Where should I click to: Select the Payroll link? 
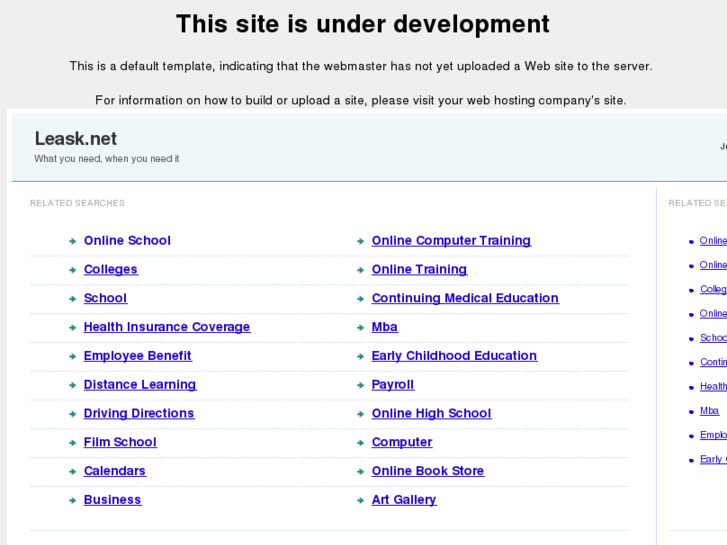[393, 385]
